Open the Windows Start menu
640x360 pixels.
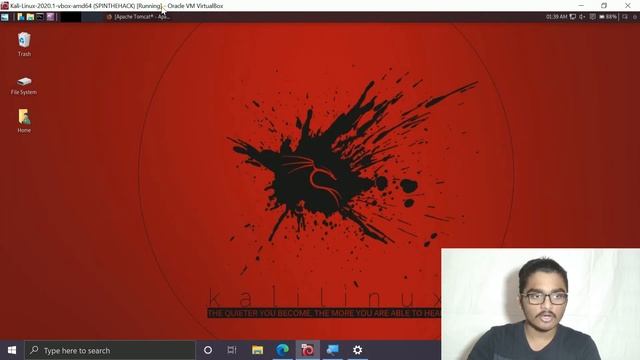(x=12, y=350)
